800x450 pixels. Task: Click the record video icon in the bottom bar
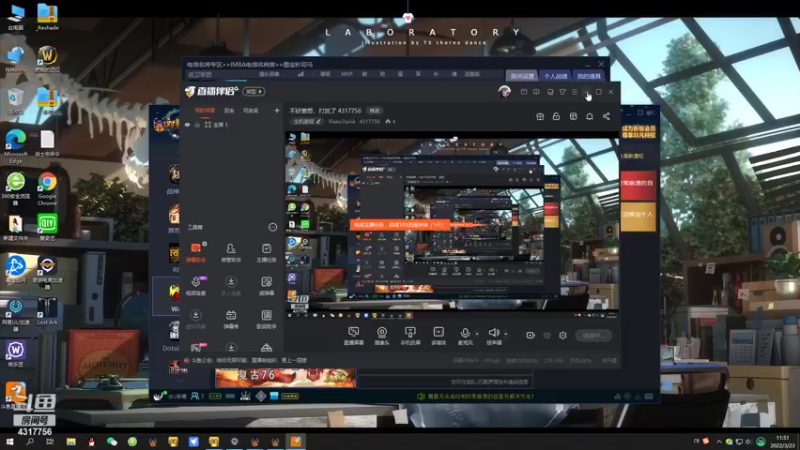pos(531,335)
